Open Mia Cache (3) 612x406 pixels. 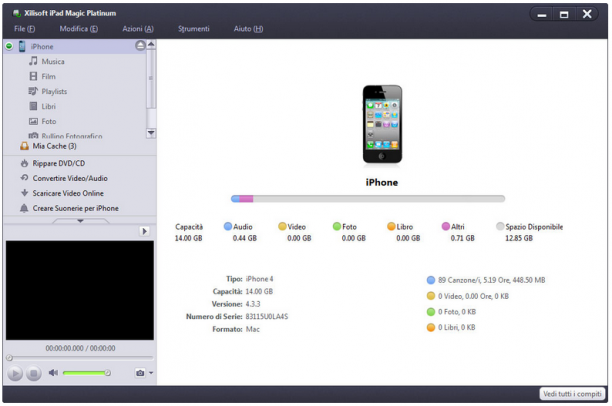(x=55, y=146)
